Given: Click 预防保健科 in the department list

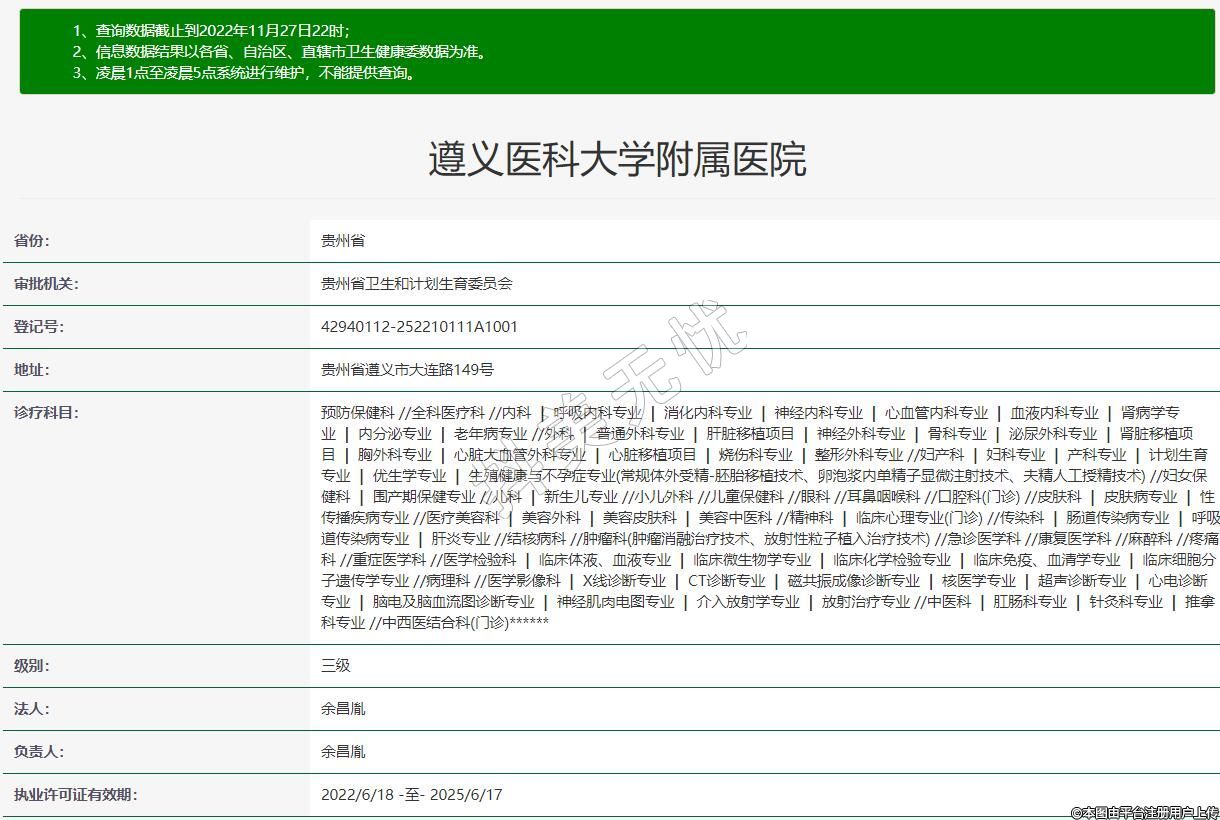Looking at the screenshot, I should point(357,413).
